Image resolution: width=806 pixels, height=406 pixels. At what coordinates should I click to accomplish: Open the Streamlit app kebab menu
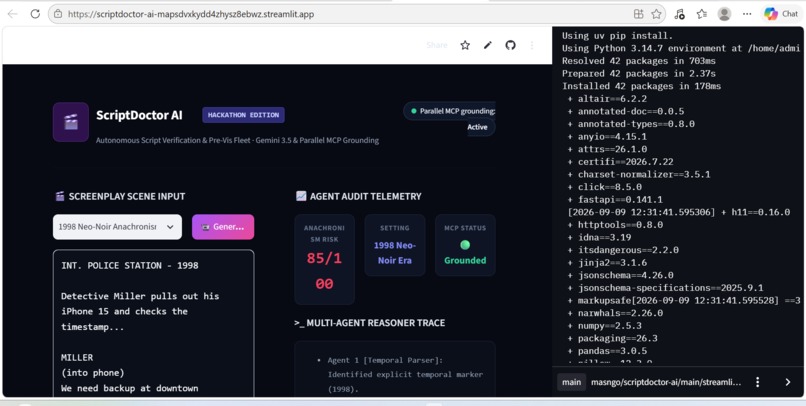tap(532, 45)
